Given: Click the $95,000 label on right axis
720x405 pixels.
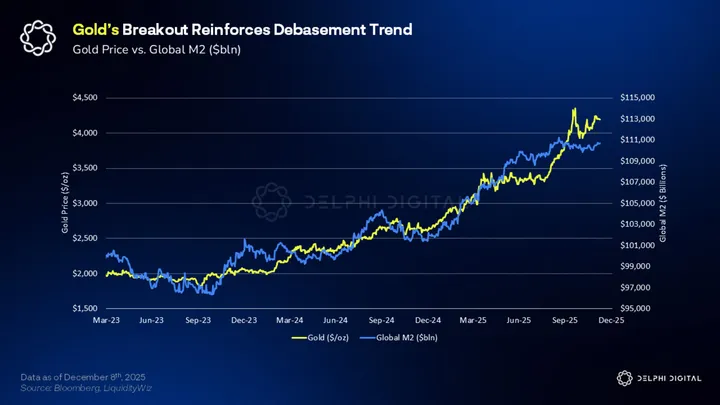Looking at the screenshot, I should 639,308.
